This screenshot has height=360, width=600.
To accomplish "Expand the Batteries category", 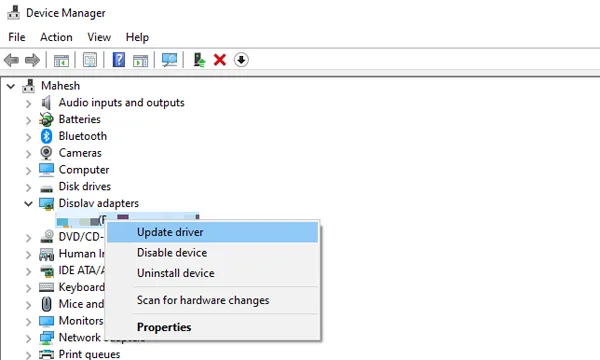I will pyautogui.click(x=28, y=120).
